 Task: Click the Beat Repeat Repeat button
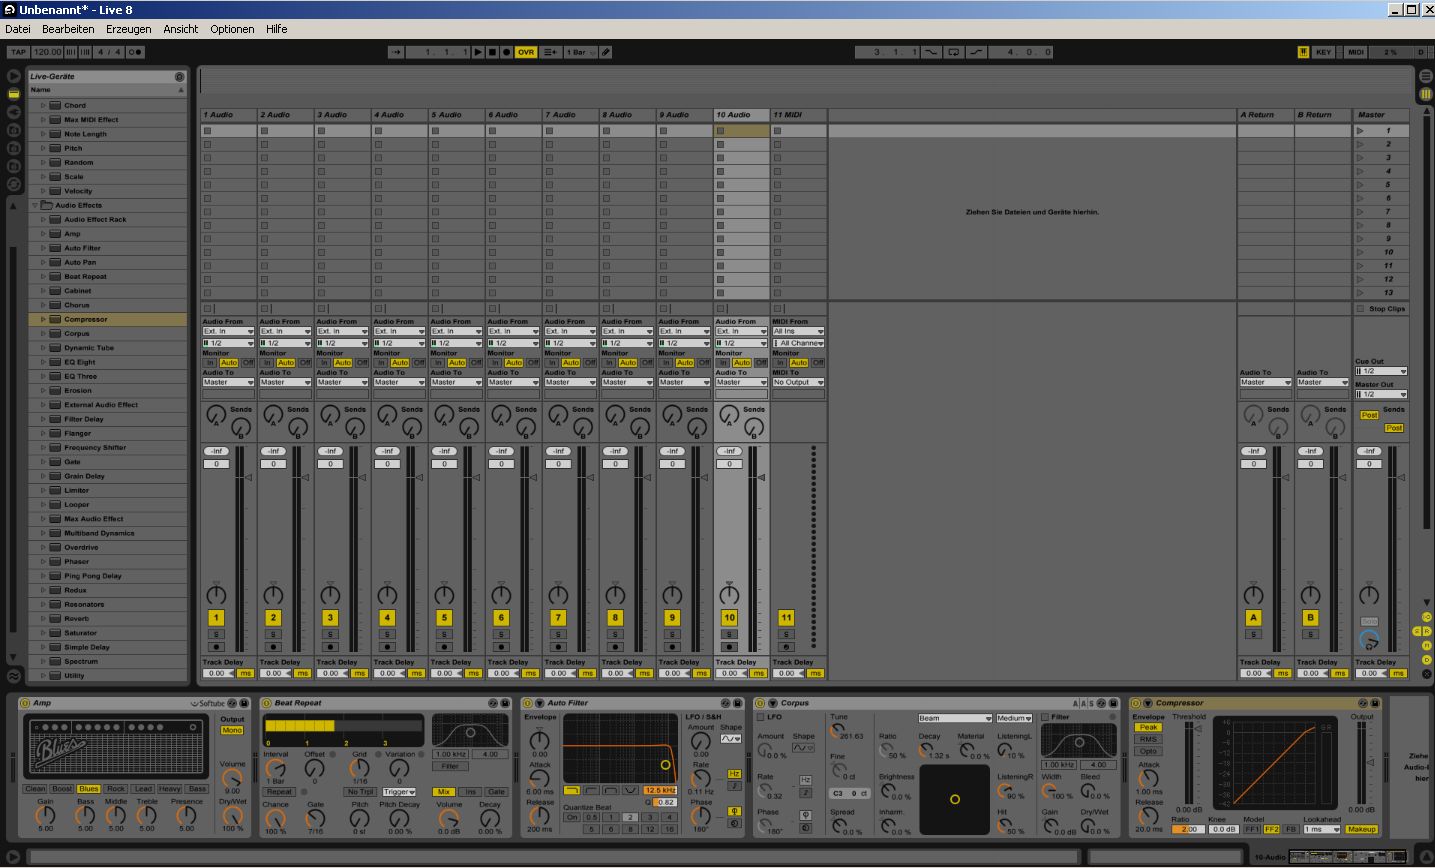[279, 792]
